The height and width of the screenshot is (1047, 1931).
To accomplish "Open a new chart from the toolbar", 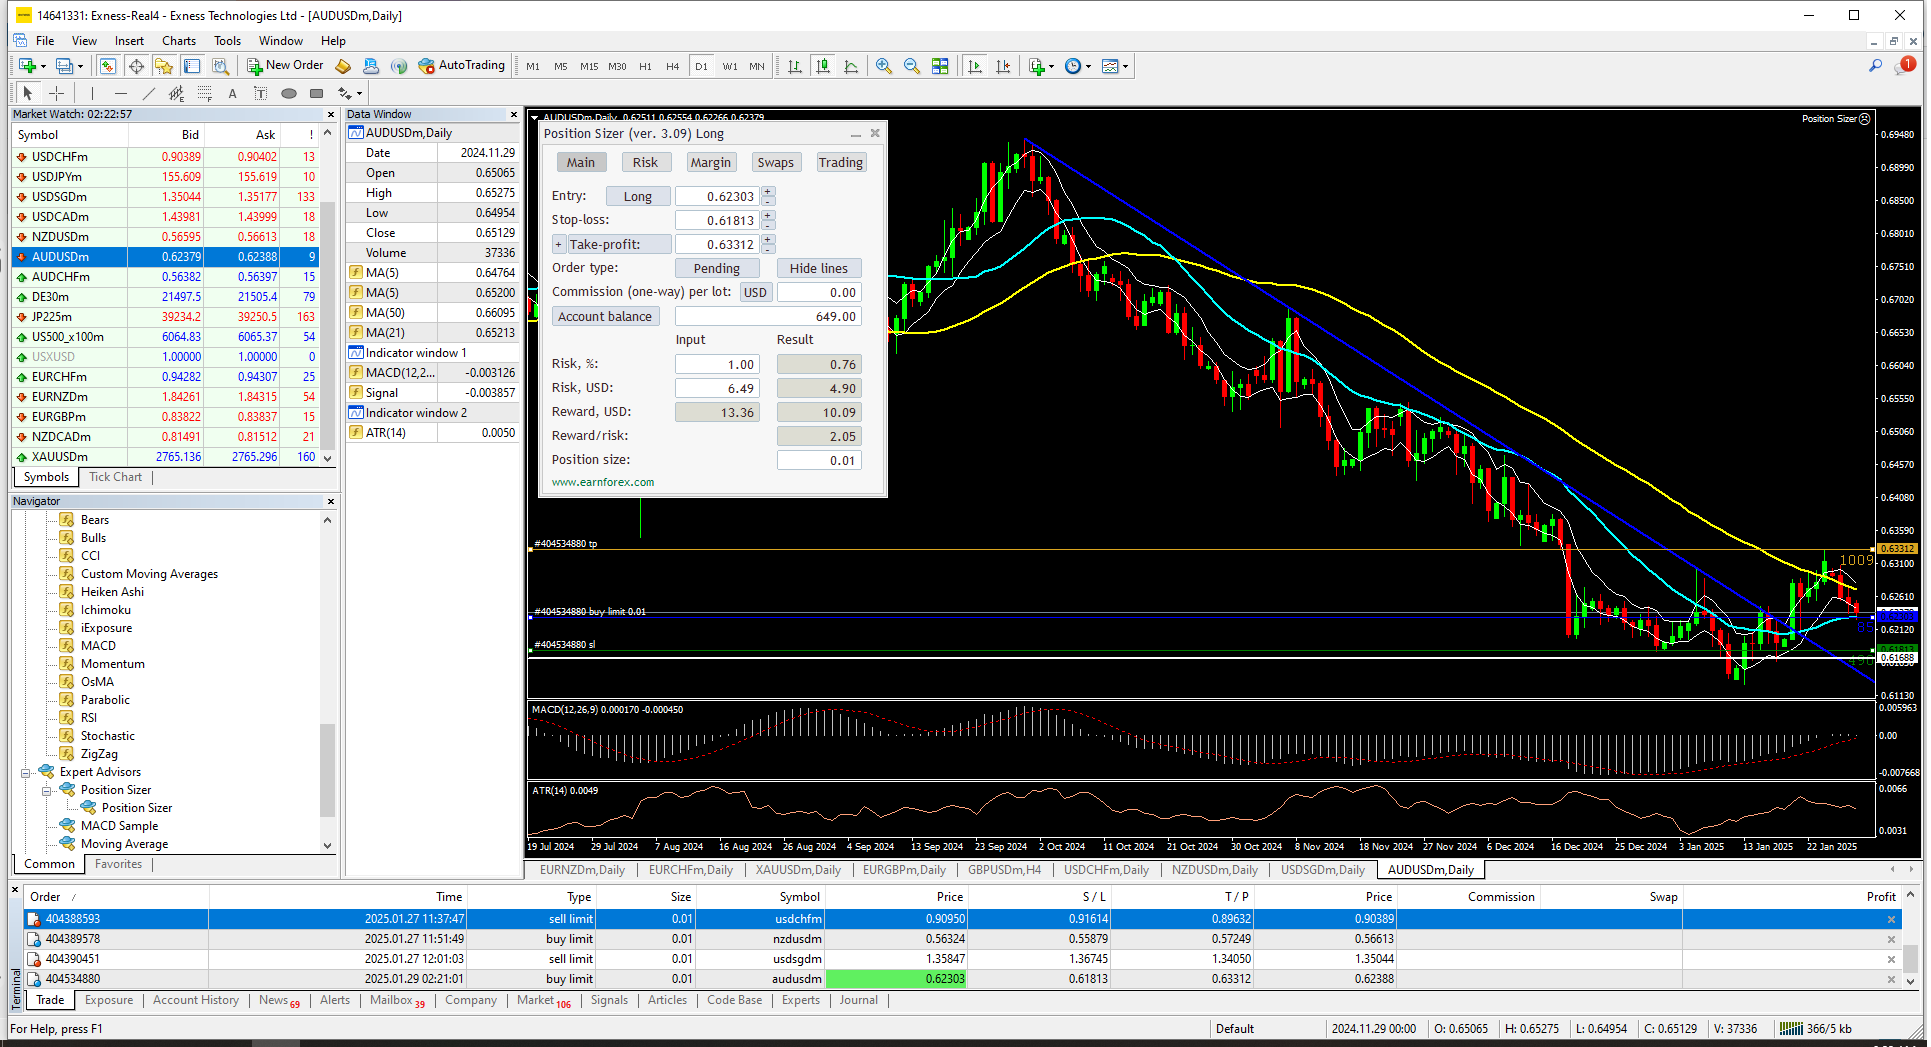I will pos(27,66).
